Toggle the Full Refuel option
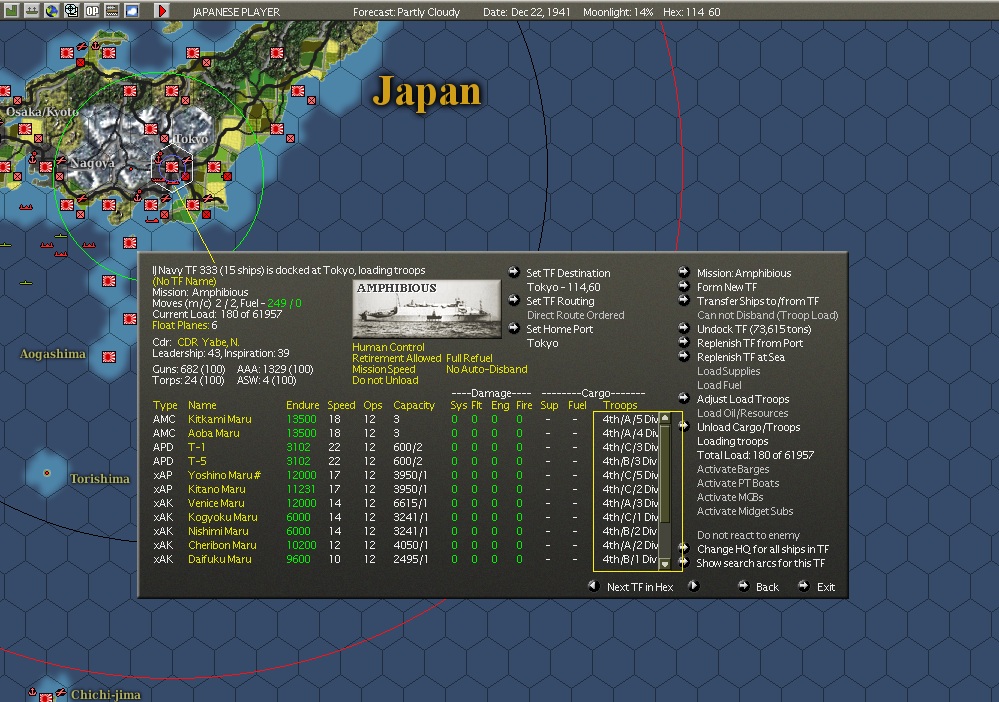Screen dimensions: 999x702 point(469,358)
